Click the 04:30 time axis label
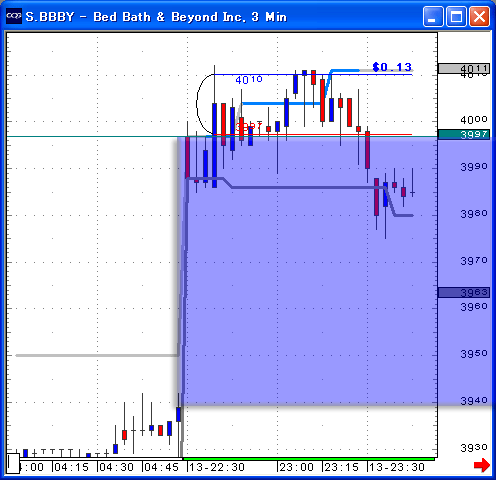The height and width of the screenshot is (480, 496). coord(117,467)
